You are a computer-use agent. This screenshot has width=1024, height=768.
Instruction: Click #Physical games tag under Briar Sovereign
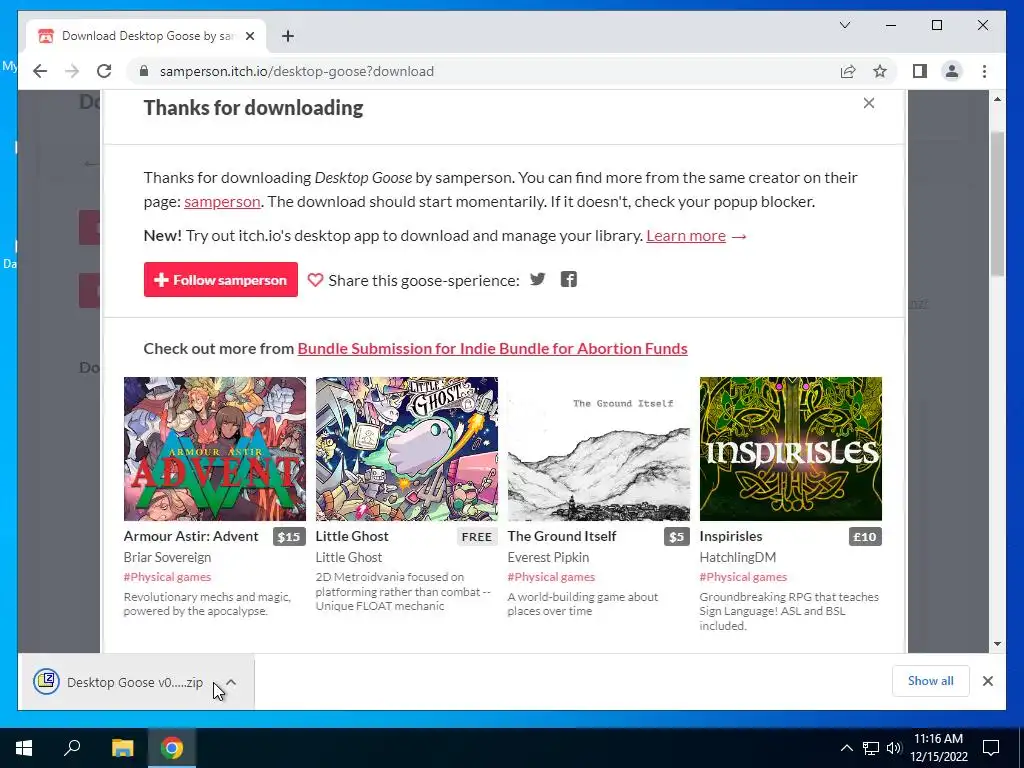click(167, 577)
